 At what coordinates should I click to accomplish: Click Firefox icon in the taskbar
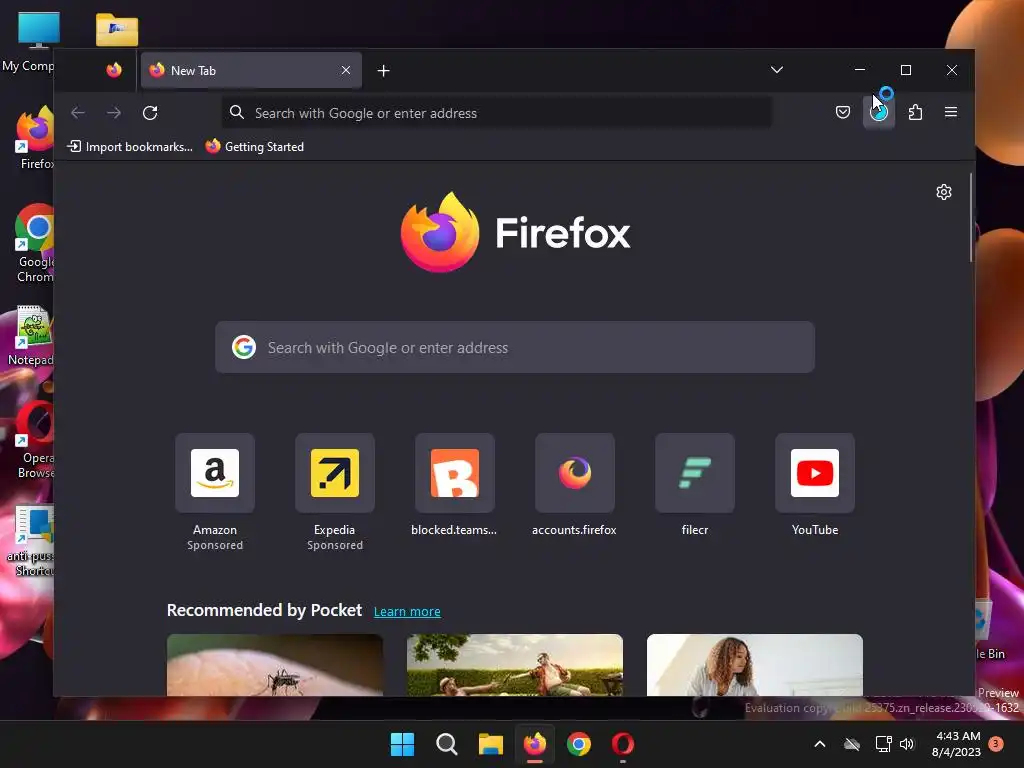[x=535, y=744]
